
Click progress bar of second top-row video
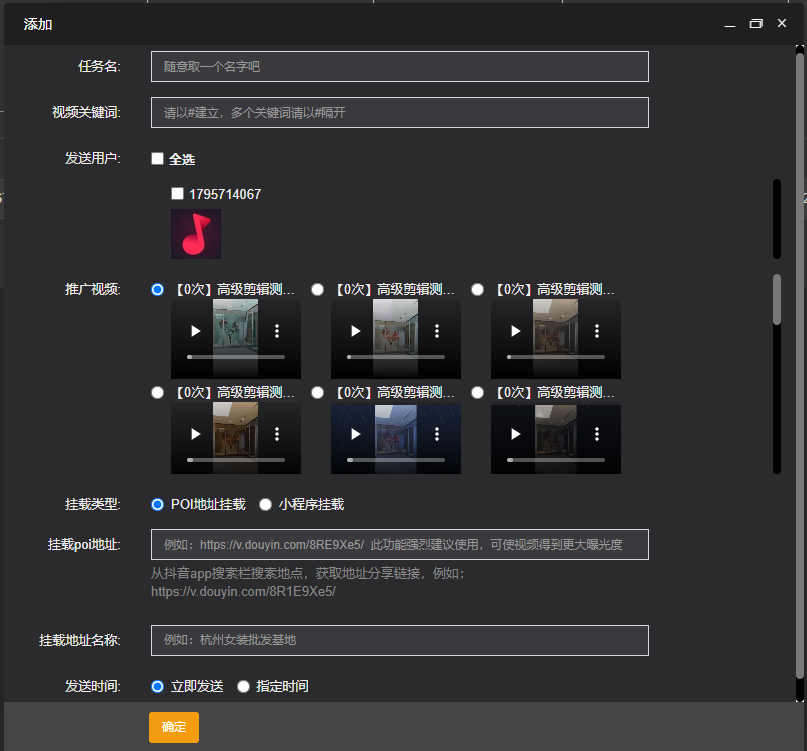pyautogui.click(x=396, y=357)
